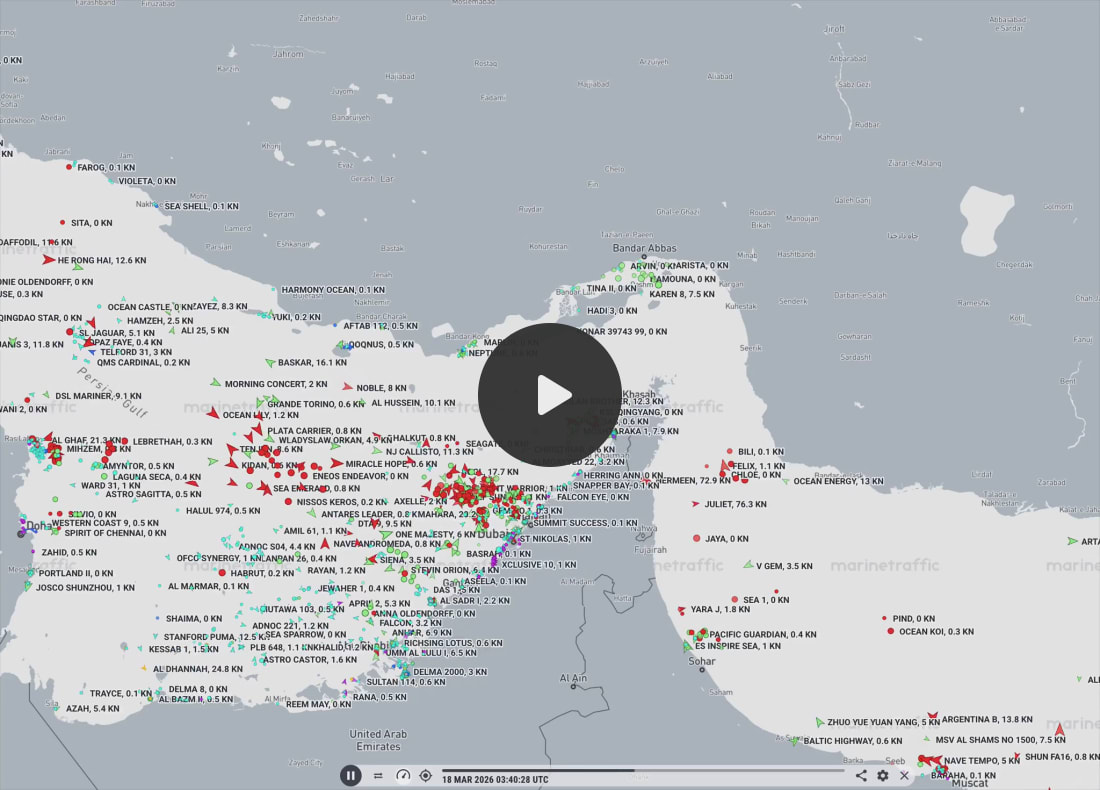Toggle the loop arrows icon in playback bar
This screenshot has height=790, width=1100.
(378, 775)
